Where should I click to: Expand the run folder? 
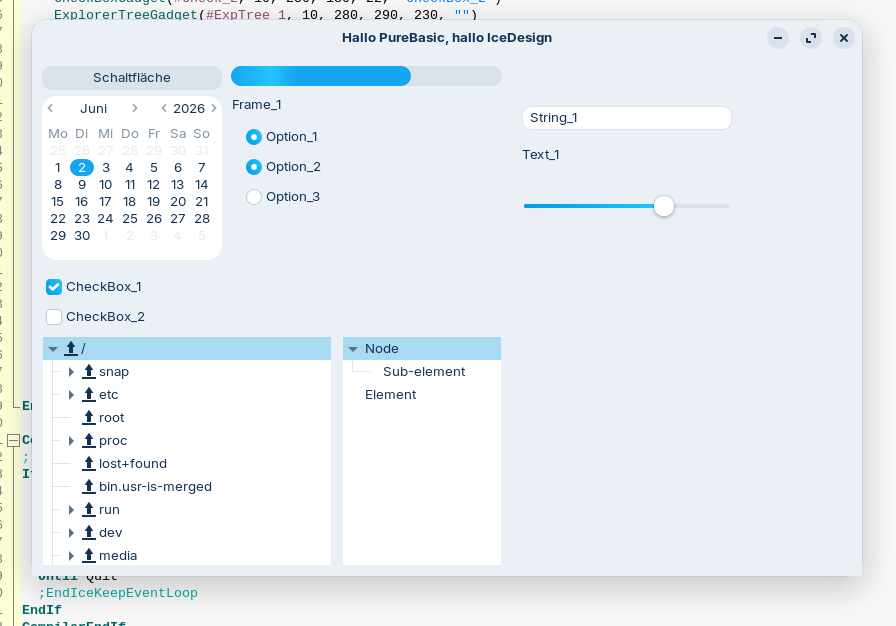[71, 509]
